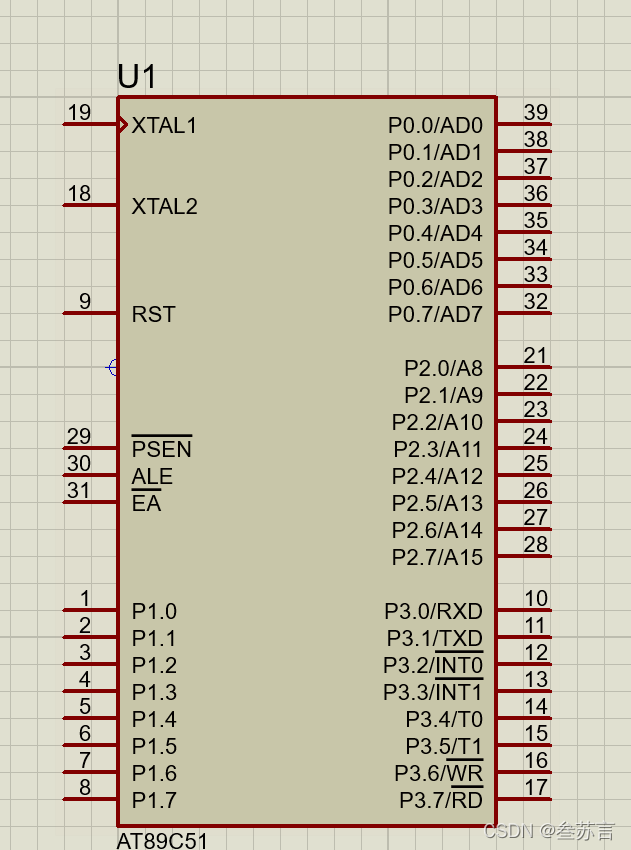Click the P2.3/A11 pin label

tap(437, 449)
